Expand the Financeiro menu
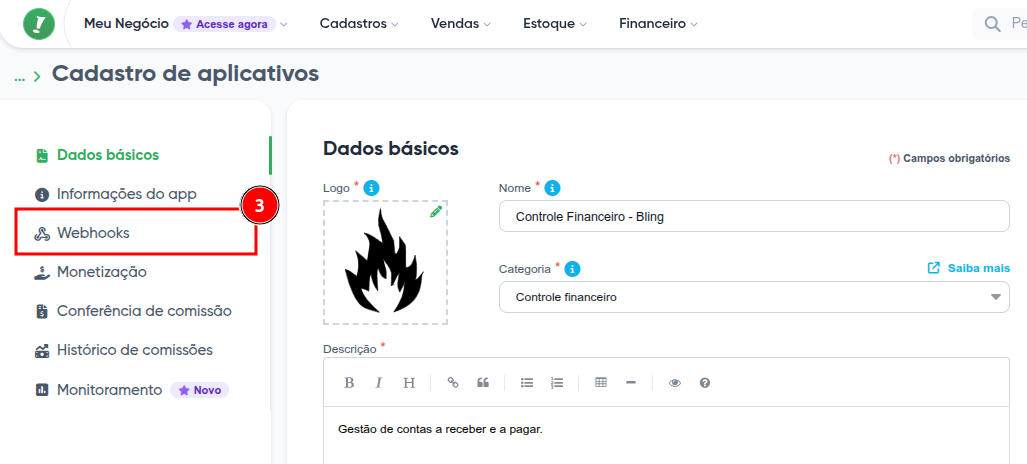The image size is (1027, 464). tap(657, 23)
